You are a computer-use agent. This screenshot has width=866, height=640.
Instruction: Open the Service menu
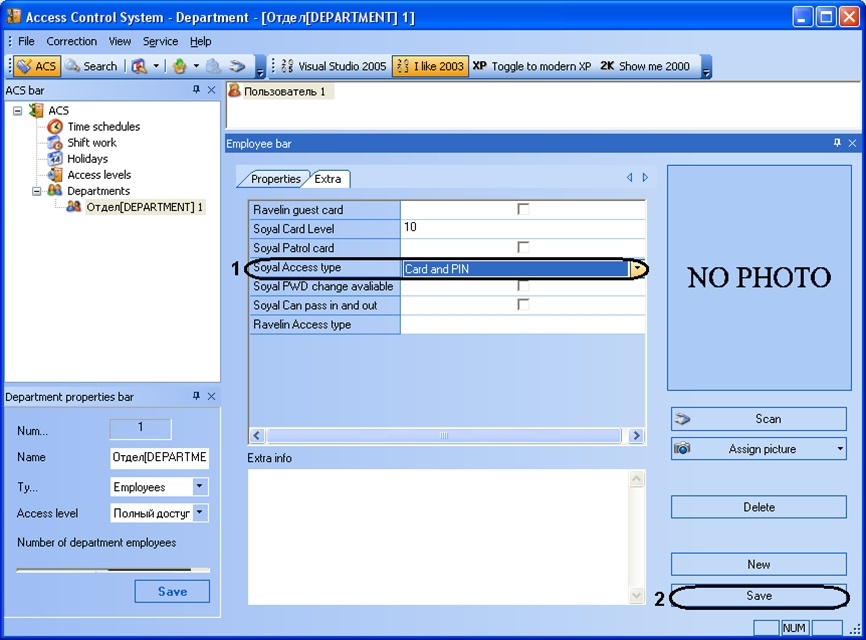point(160,41)
